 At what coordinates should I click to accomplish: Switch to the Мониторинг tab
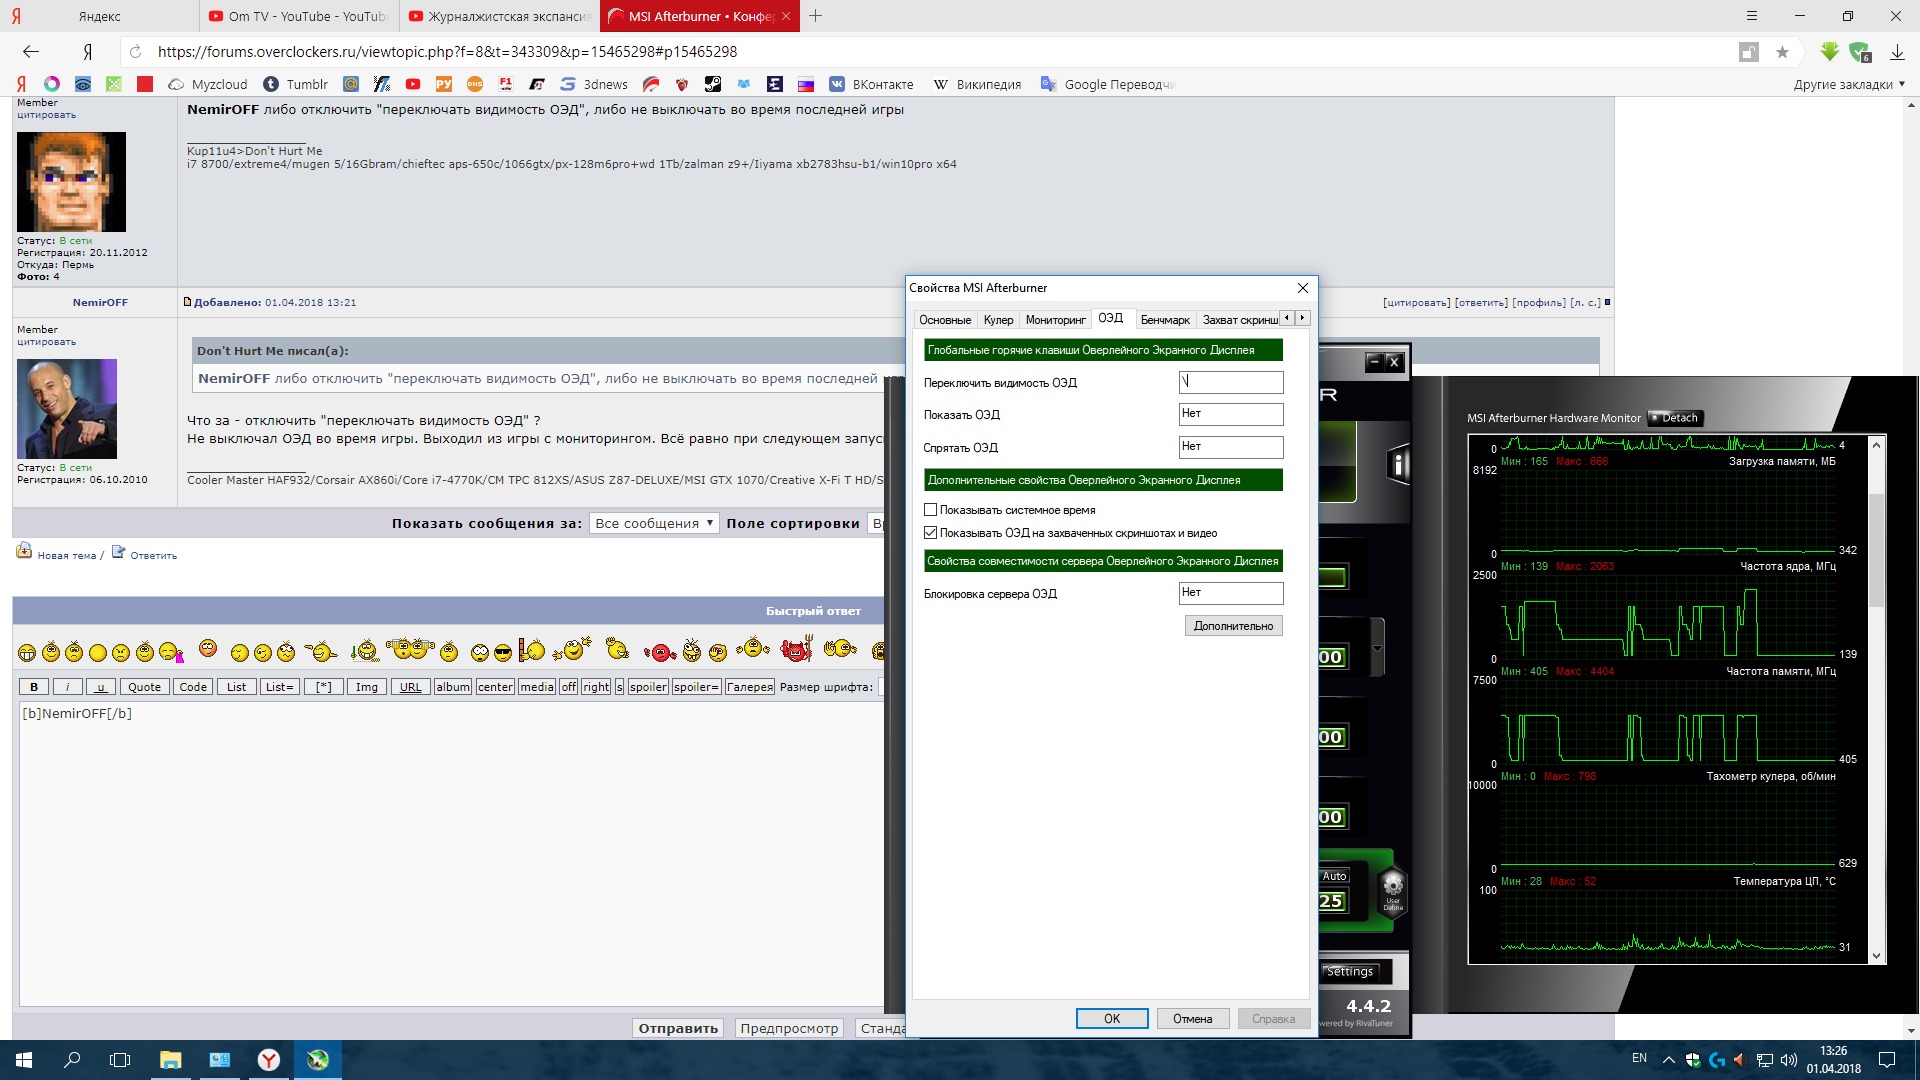coord(1055,320)
